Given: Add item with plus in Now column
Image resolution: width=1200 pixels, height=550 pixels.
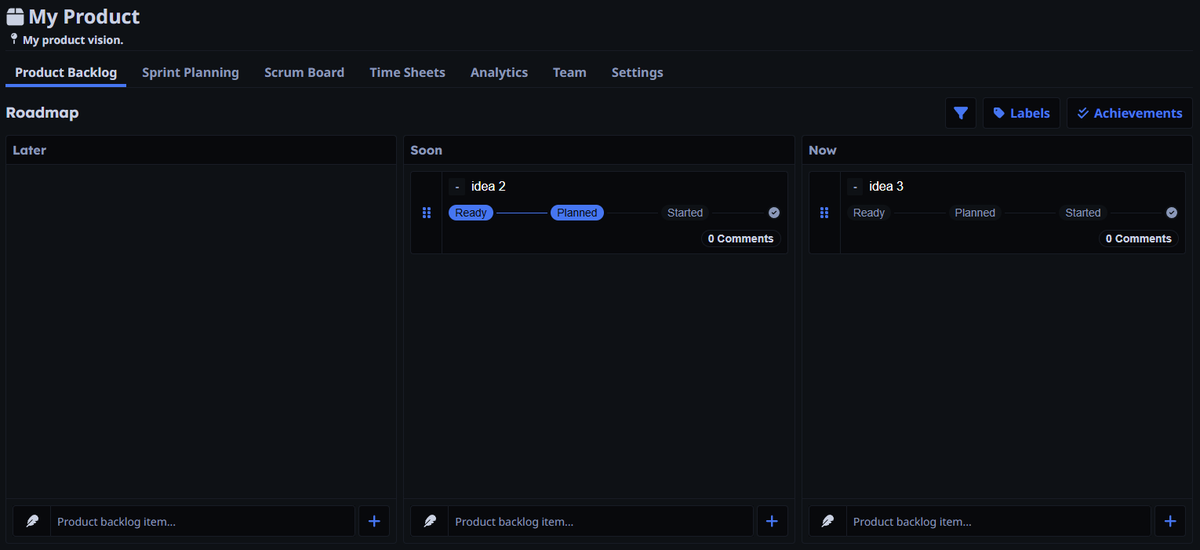Looking at the screenshot, I should tap(1170, 521).
